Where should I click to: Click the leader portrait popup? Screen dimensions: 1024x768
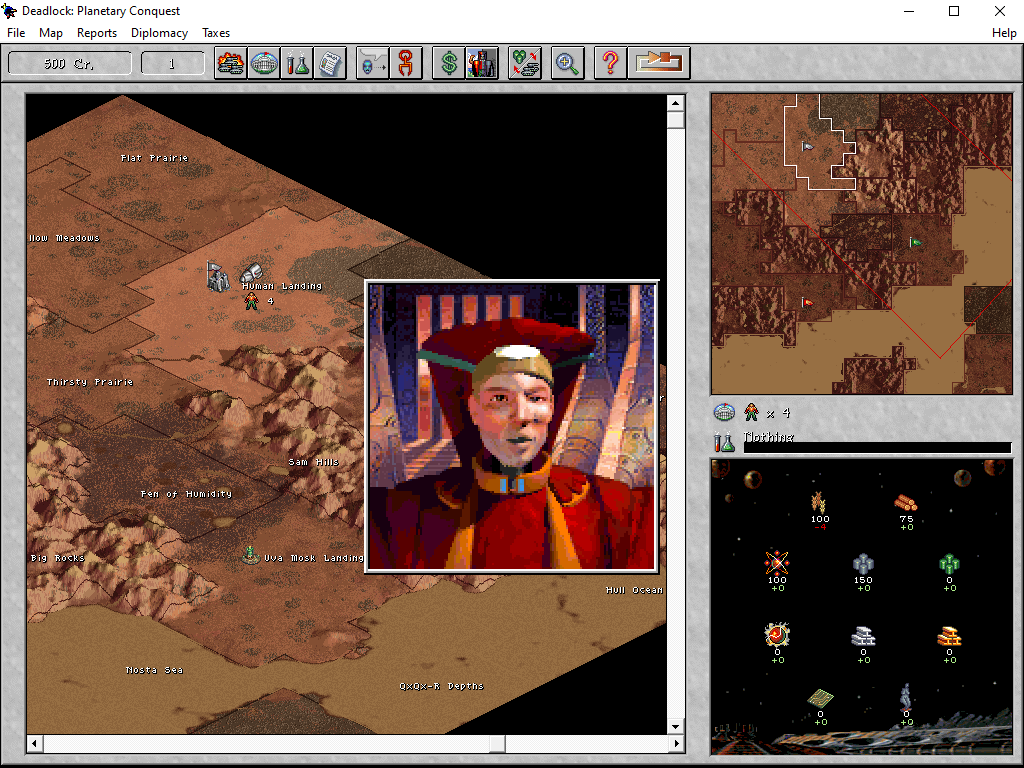pos(511,426)
